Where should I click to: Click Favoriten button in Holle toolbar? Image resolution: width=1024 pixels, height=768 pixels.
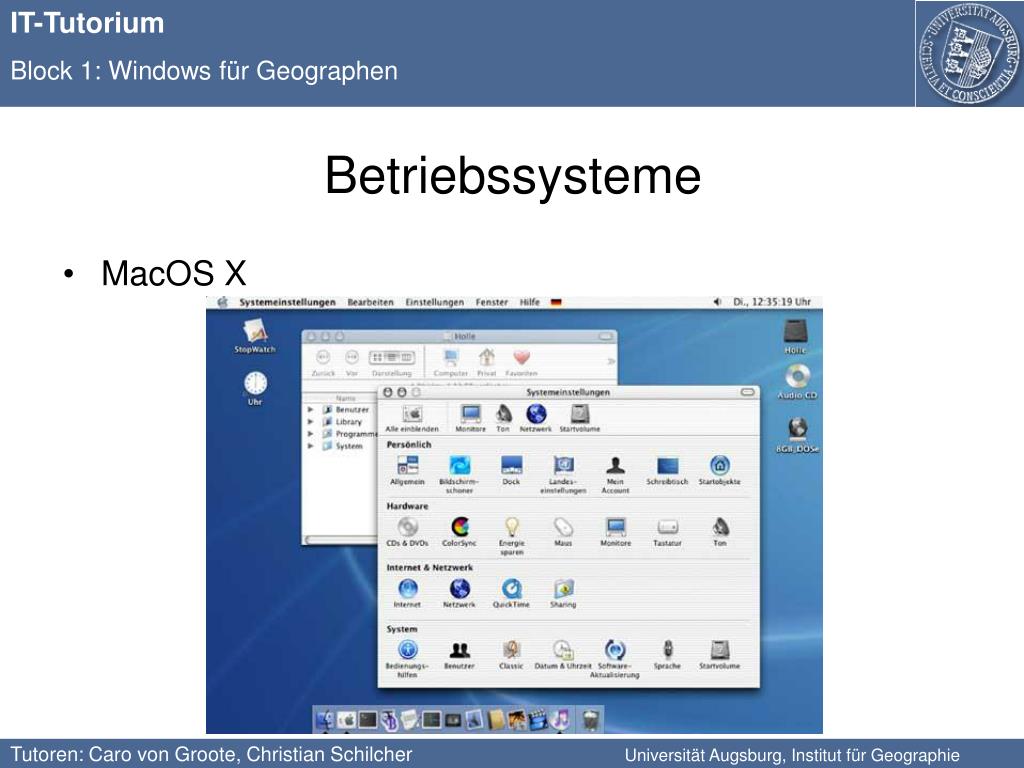coord(521,363)
